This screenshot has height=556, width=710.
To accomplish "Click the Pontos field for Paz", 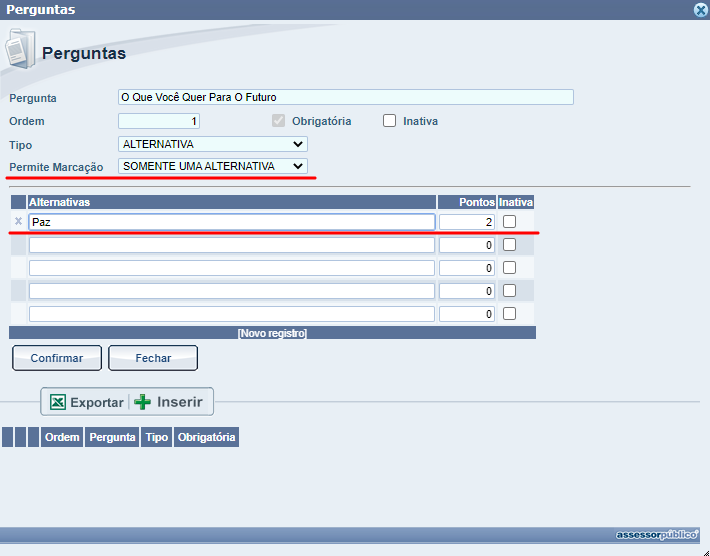I will pyautogui.click(x=467, y=222).
